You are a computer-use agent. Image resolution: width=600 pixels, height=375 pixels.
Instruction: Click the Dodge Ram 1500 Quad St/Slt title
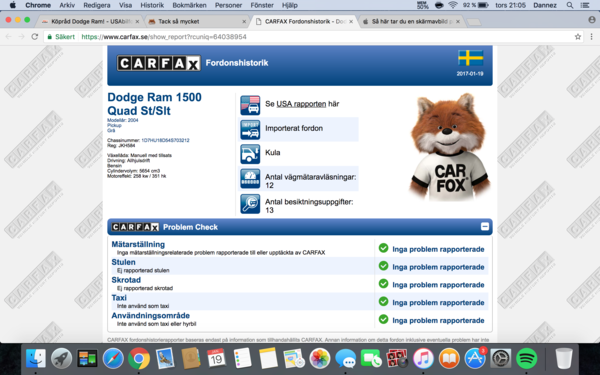[154, 104]
